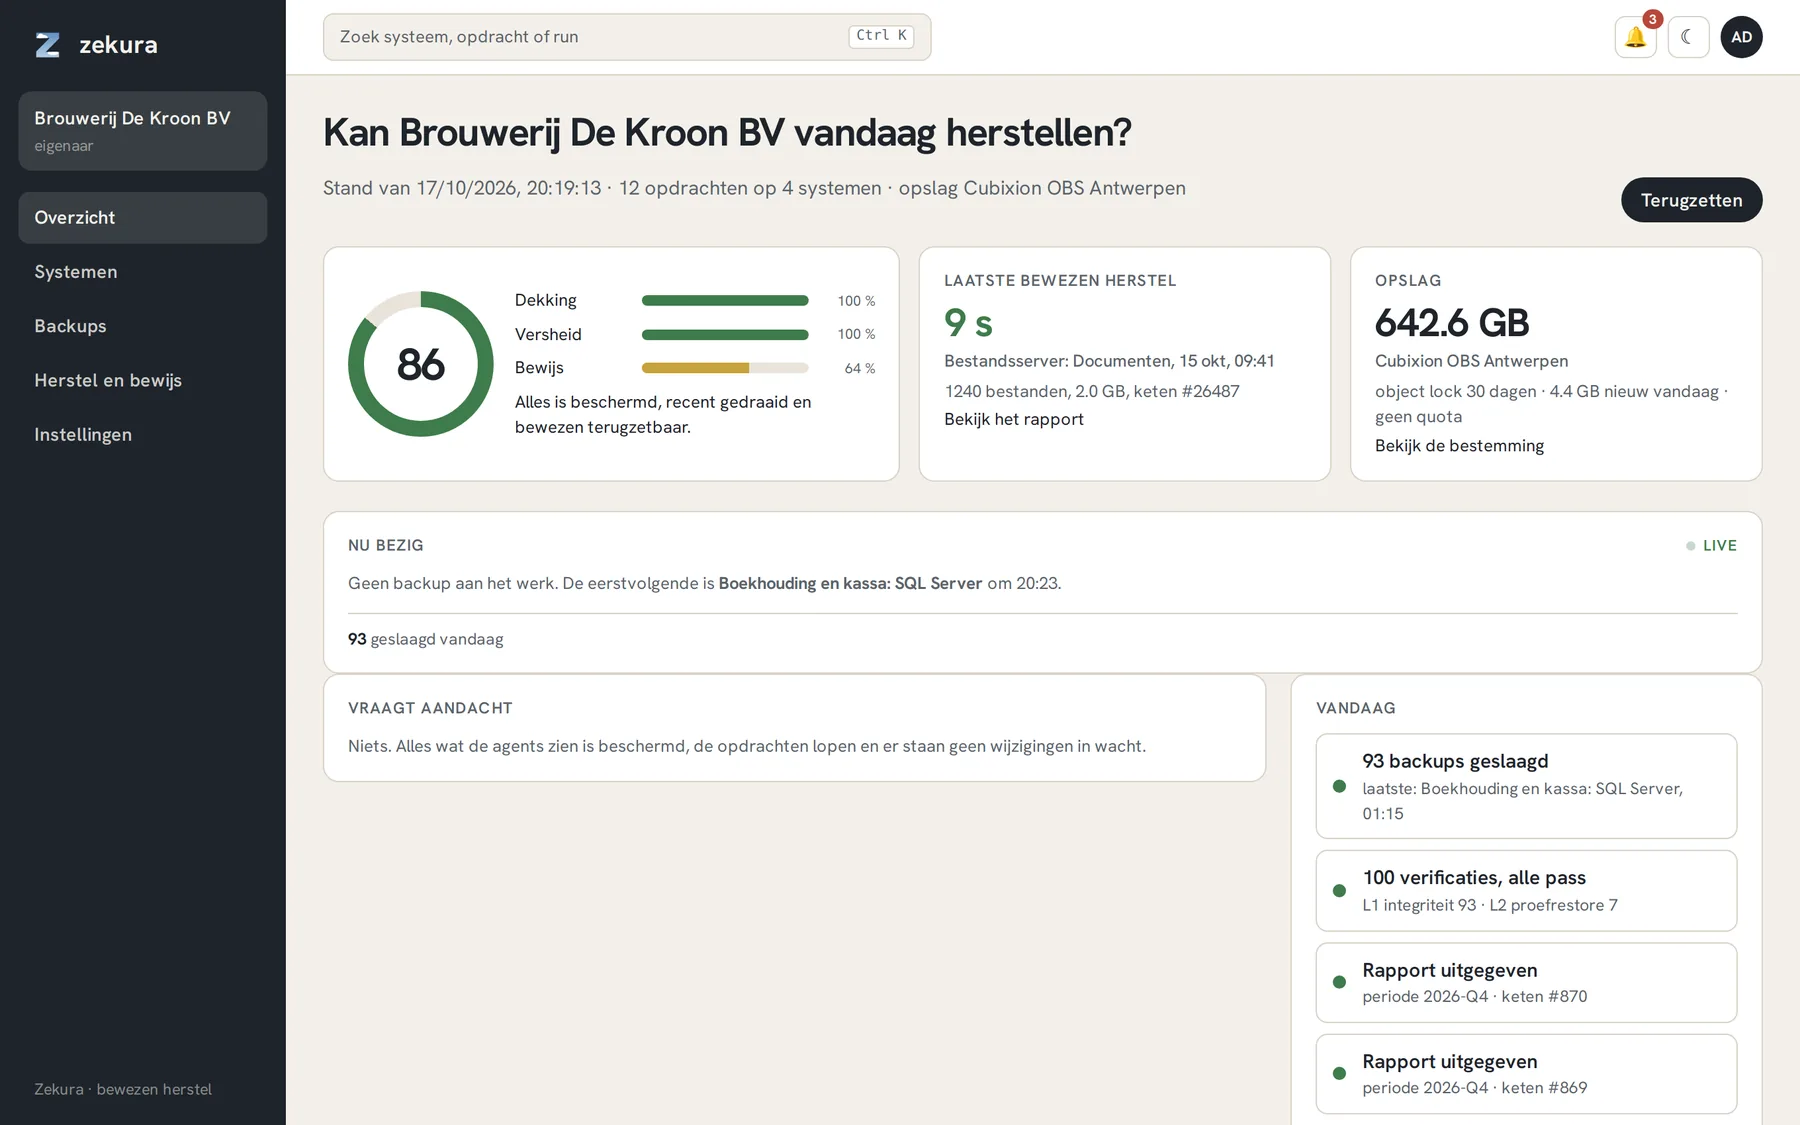
Task: Click Boekhouding en kassa: SQL Server text
Action: tap(850, 583)
